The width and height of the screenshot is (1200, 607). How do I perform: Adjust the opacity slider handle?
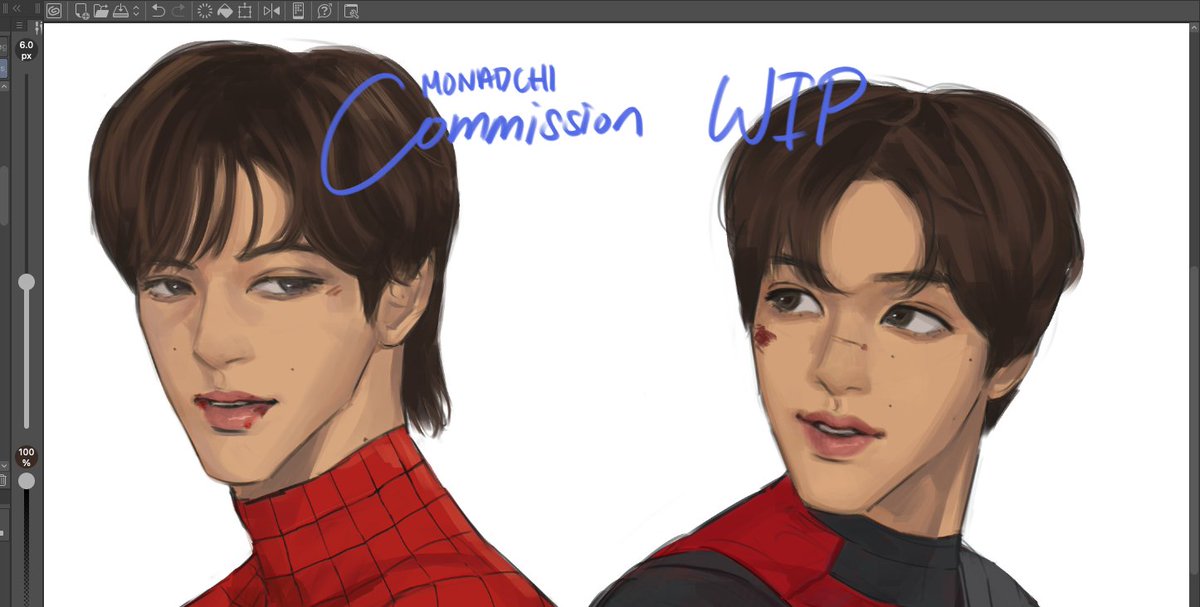[27, 481]
